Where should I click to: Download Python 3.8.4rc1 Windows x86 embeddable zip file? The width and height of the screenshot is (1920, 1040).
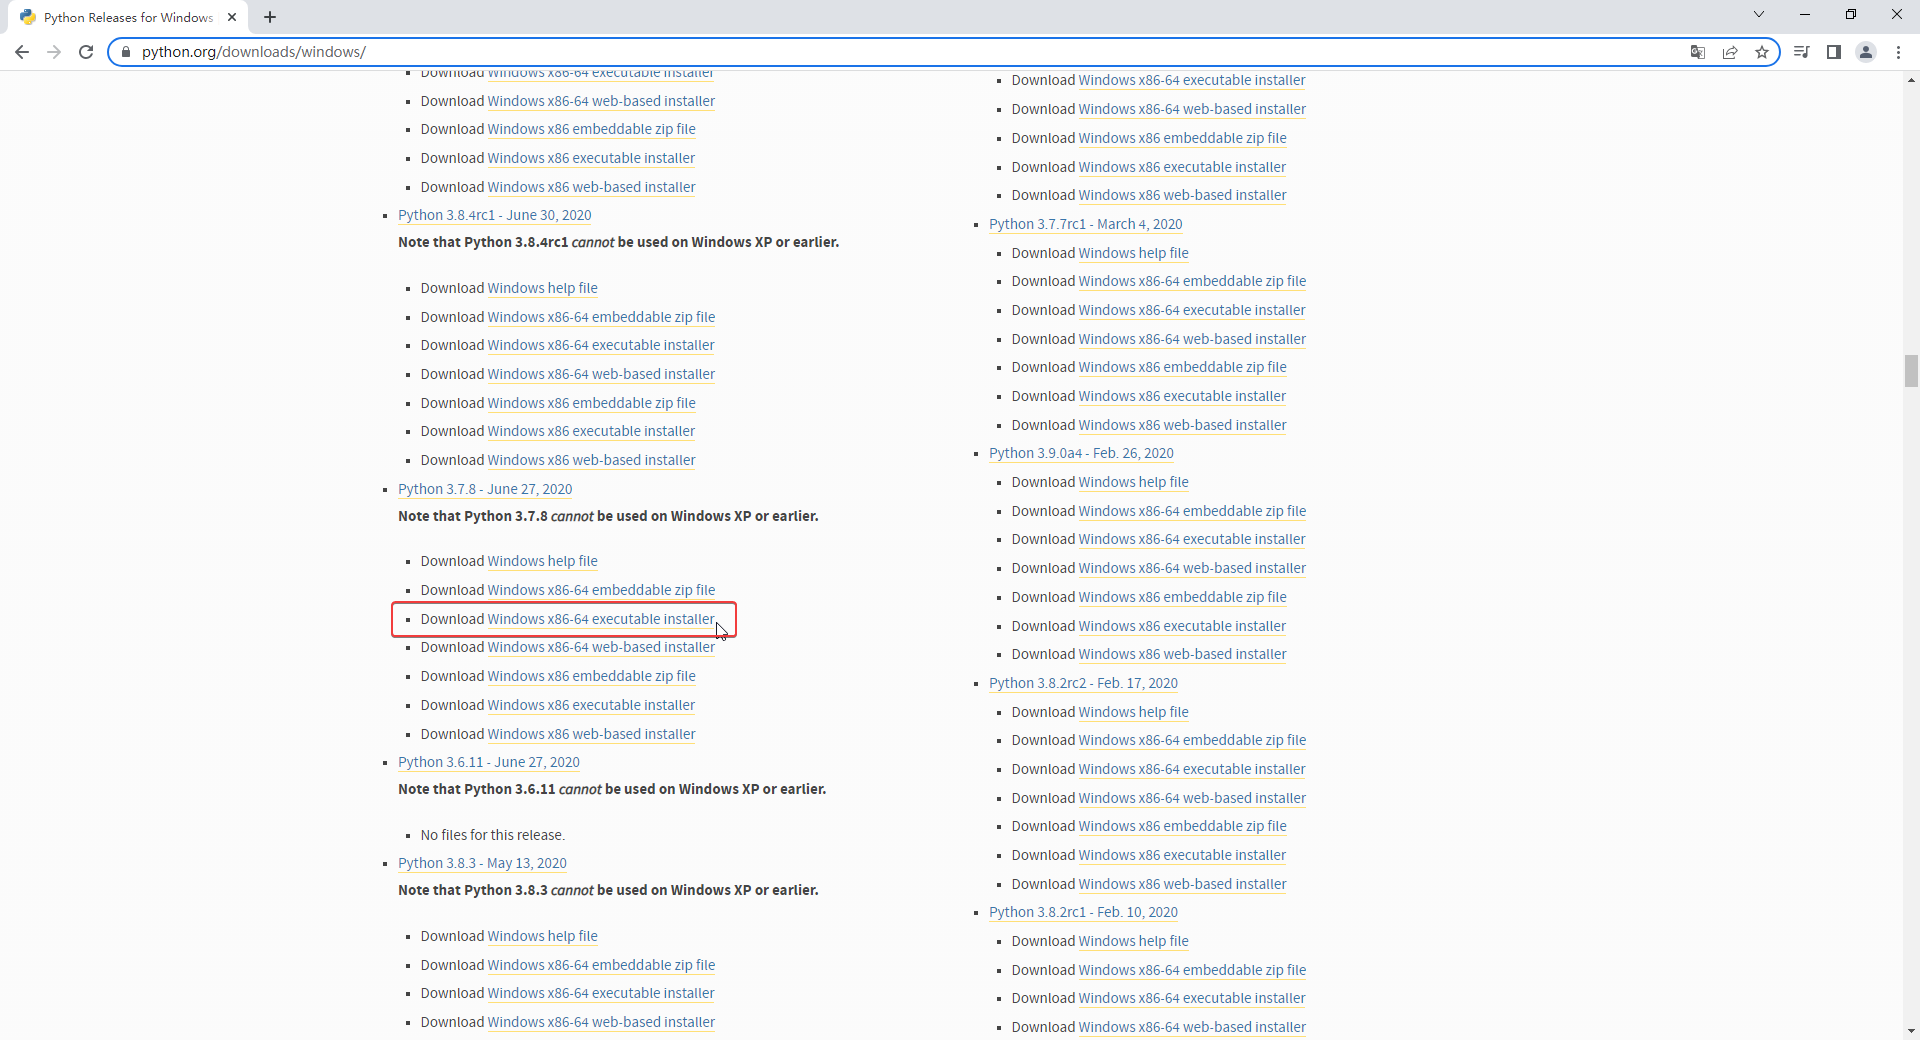coord(591,403)
